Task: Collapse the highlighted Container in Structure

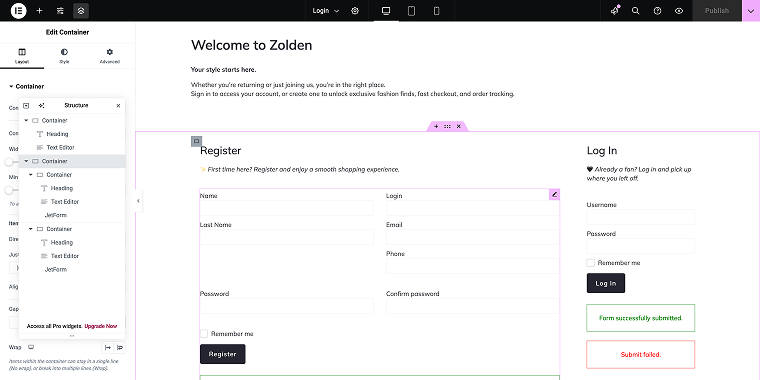Action: [x=26, y=161]
